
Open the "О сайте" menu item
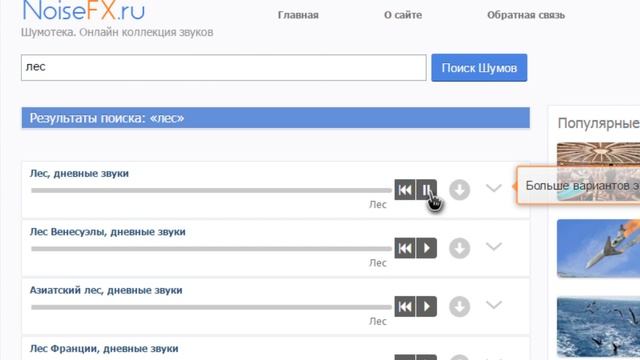tap(403, 15)
